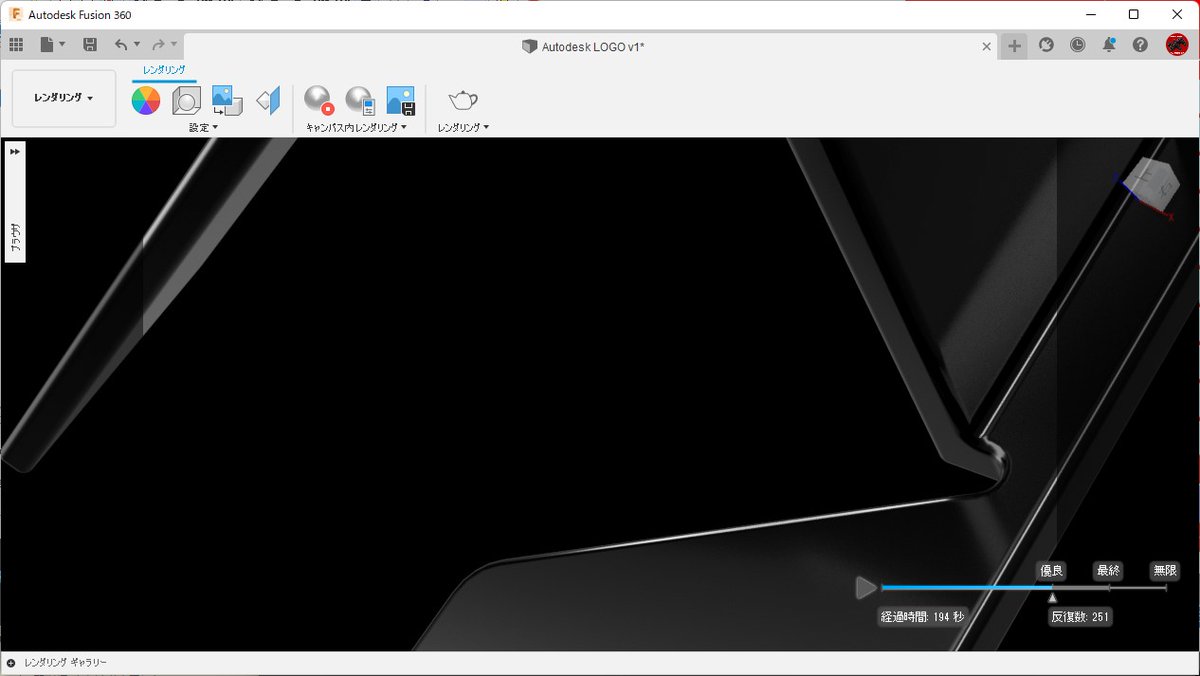Undo the last action
The width and height of the screenshot is (1200, 676).
tap(121, 44)
